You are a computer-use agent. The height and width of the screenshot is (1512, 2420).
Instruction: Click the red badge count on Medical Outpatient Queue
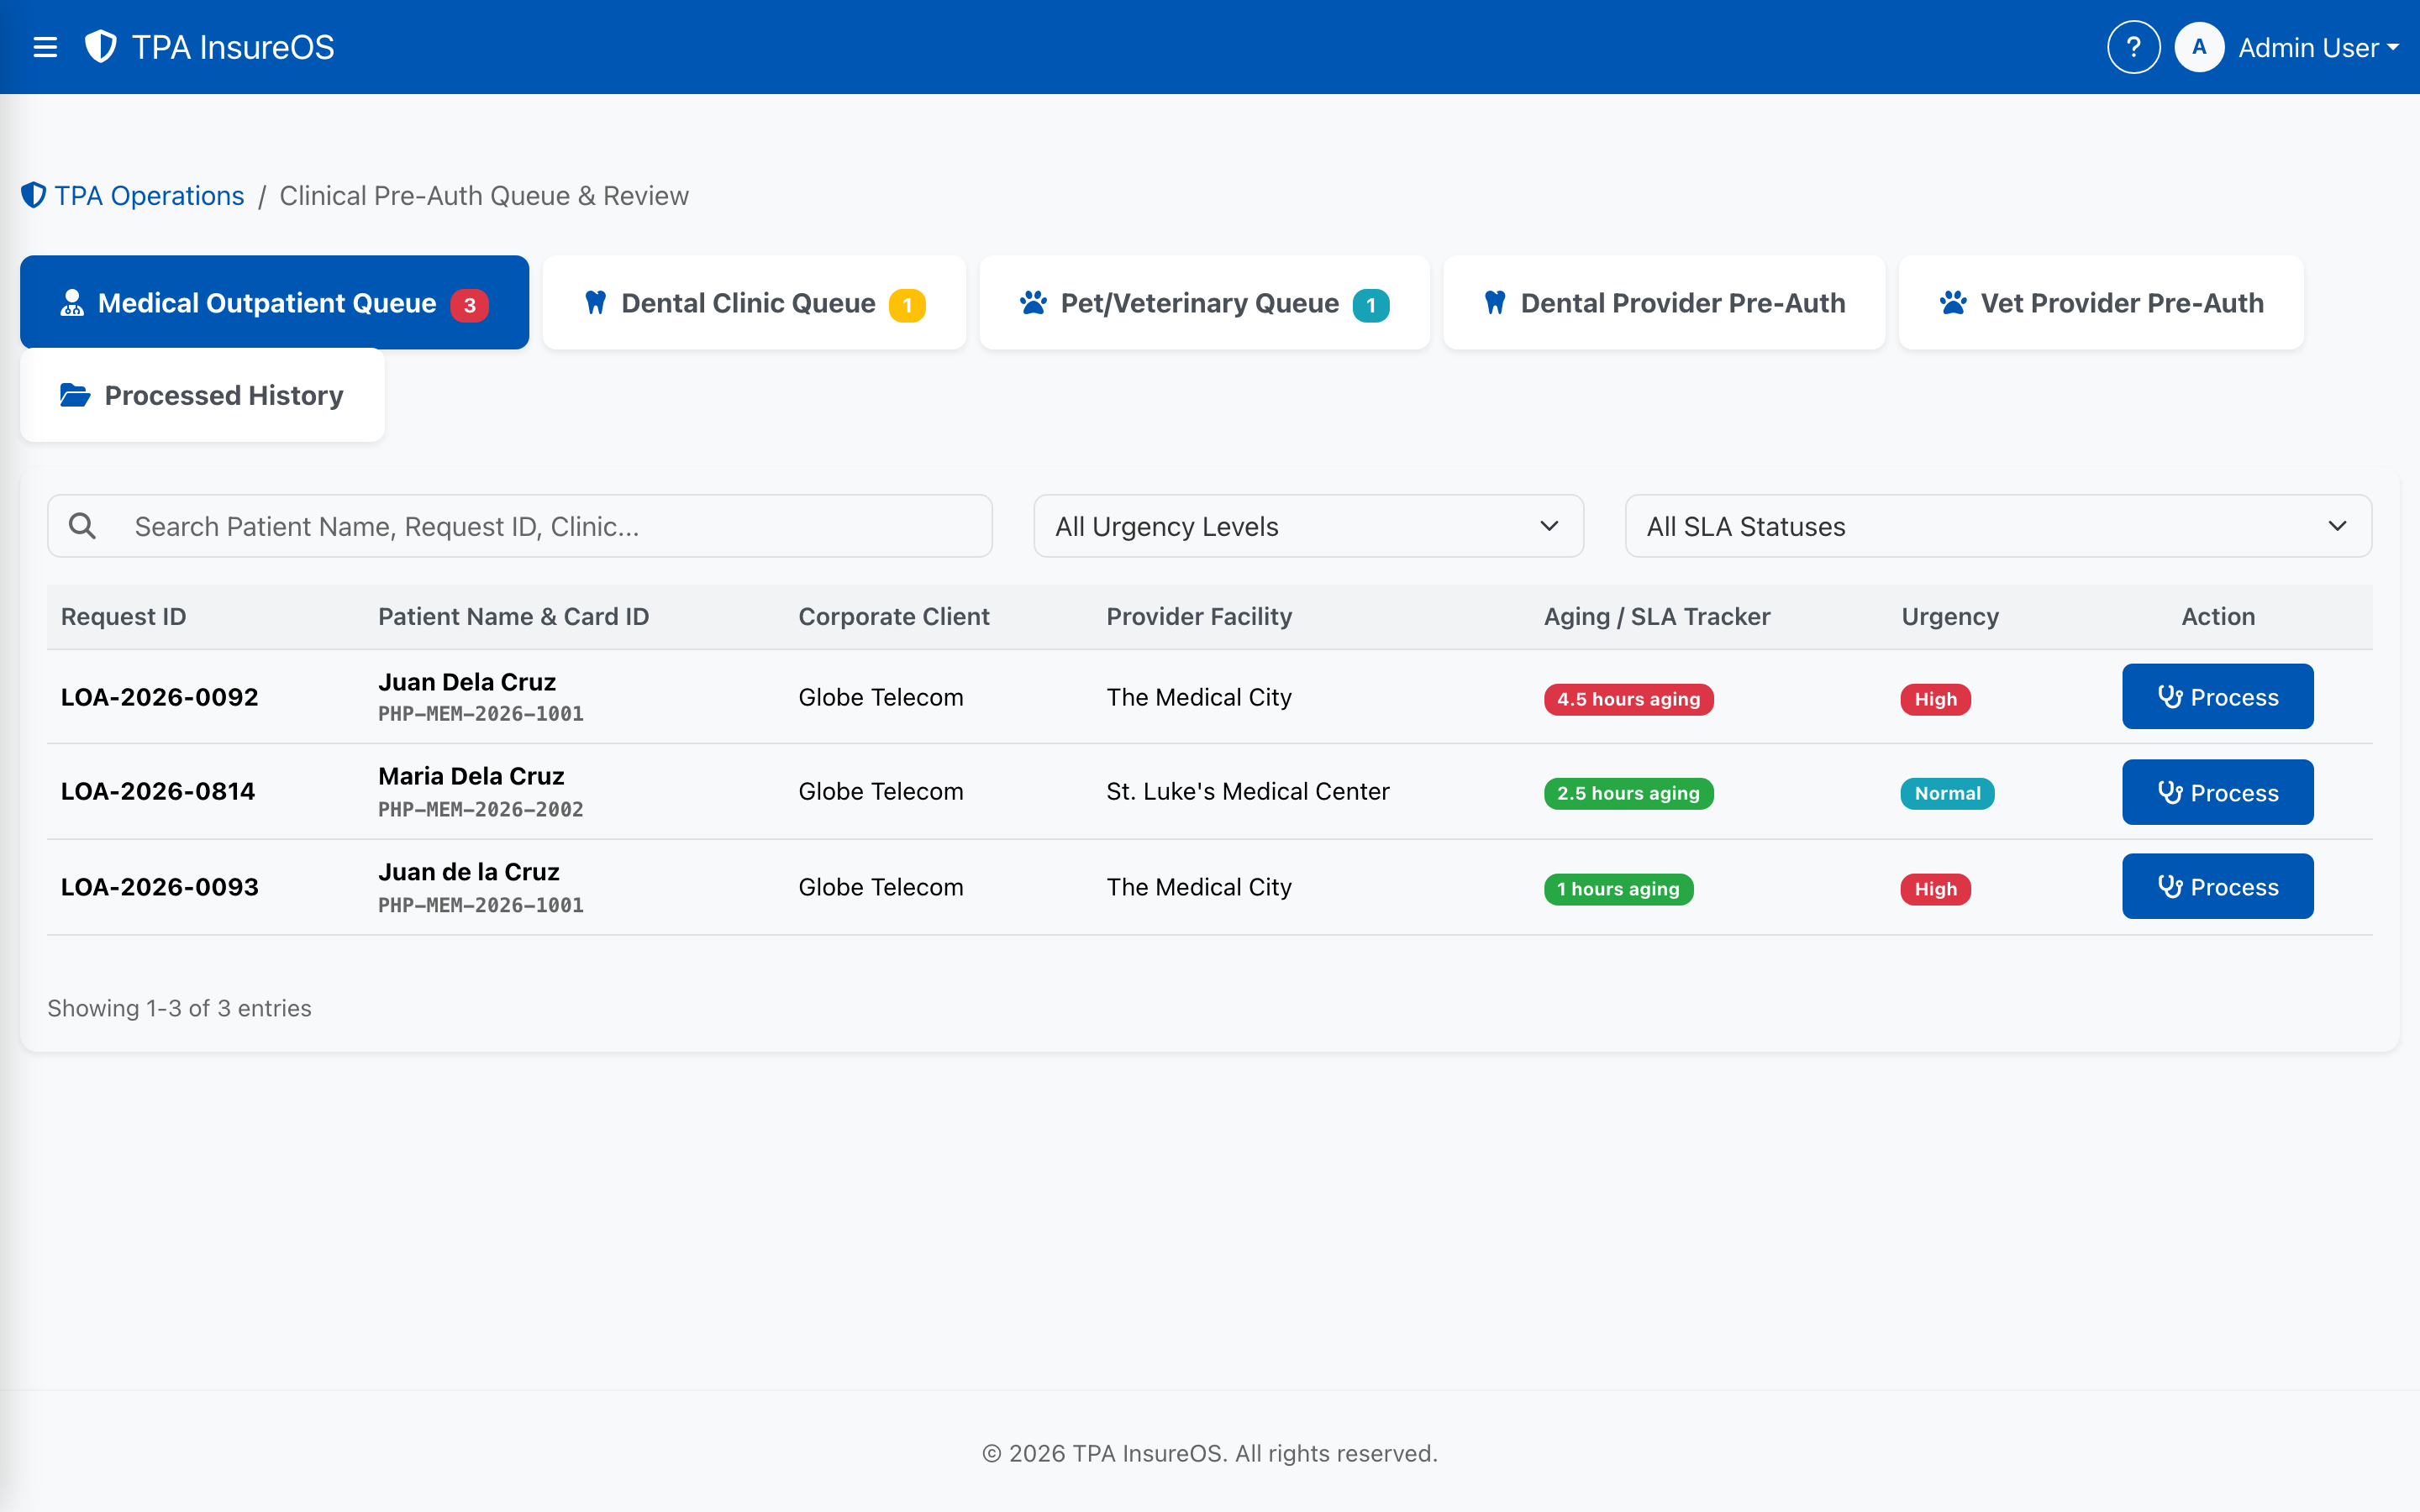pos(469,305)
